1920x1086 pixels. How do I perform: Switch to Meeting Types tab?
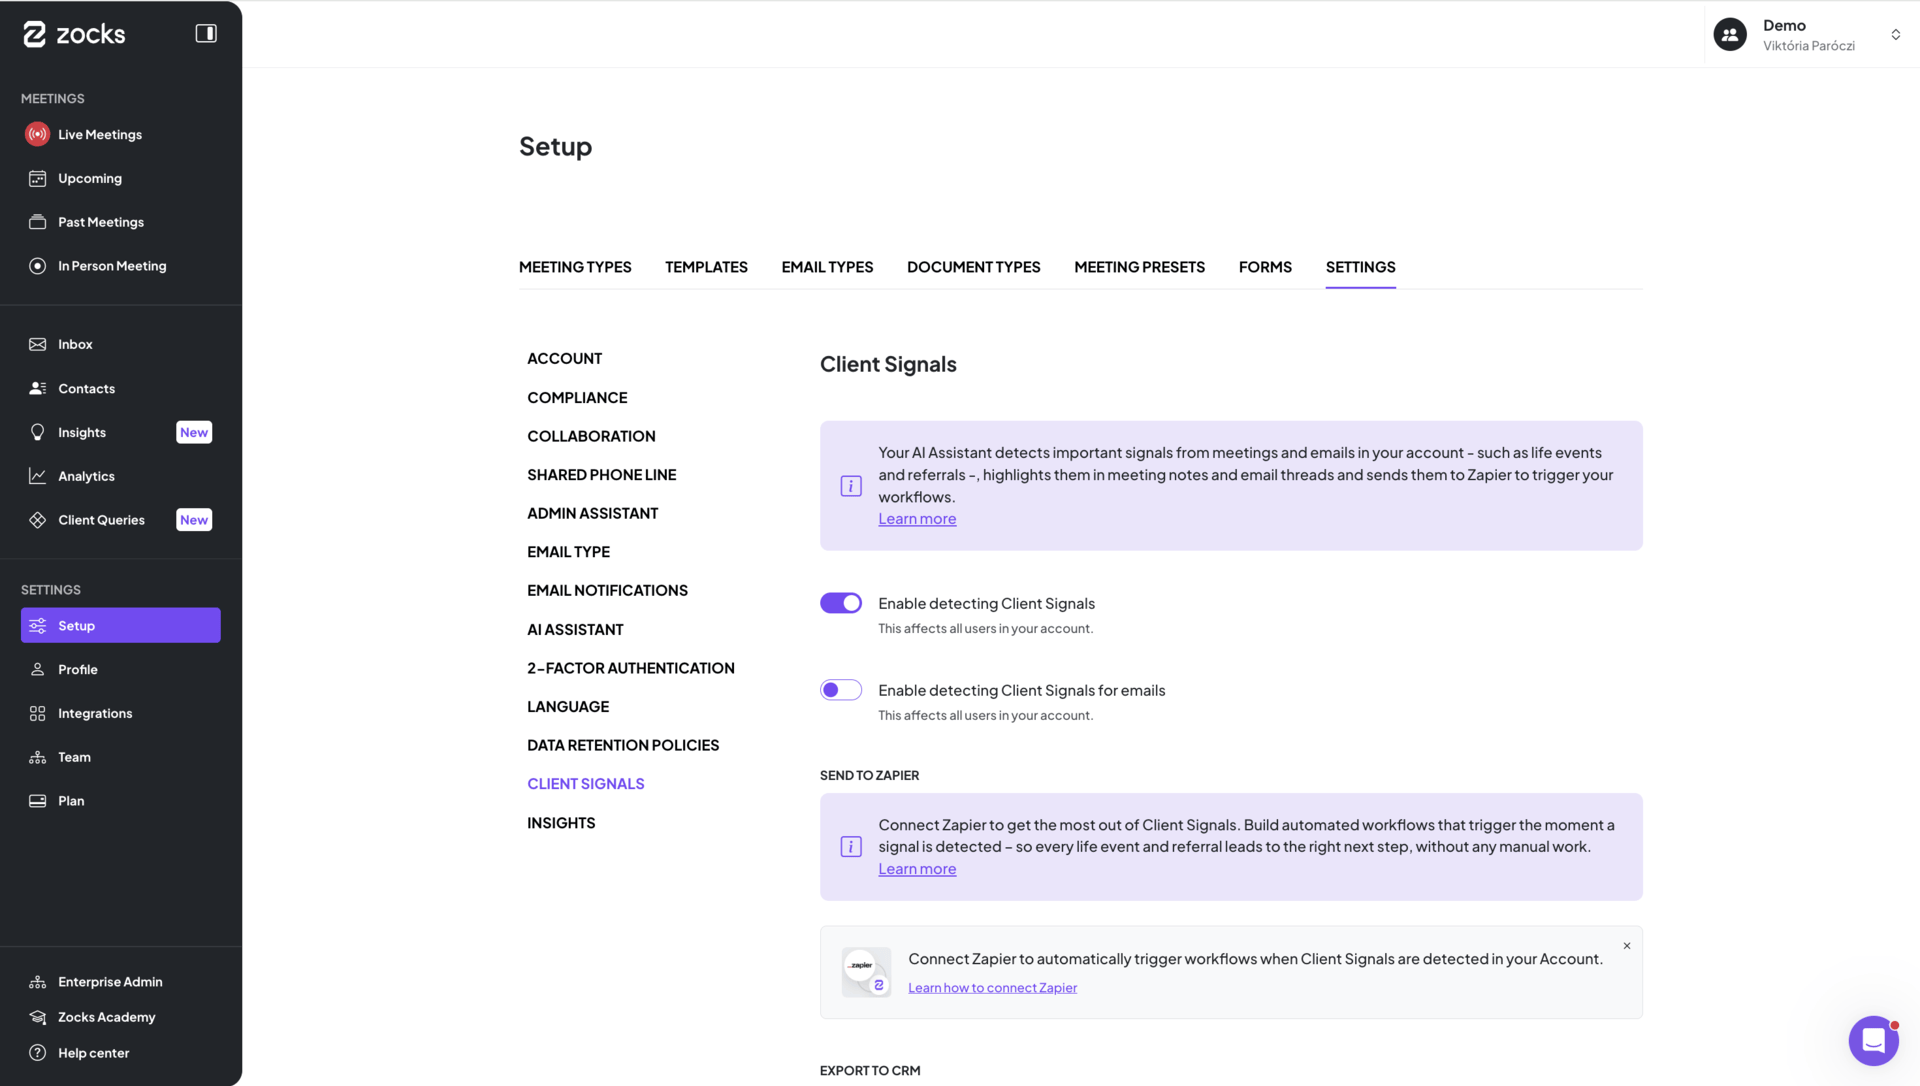click(x=575, y=267)
